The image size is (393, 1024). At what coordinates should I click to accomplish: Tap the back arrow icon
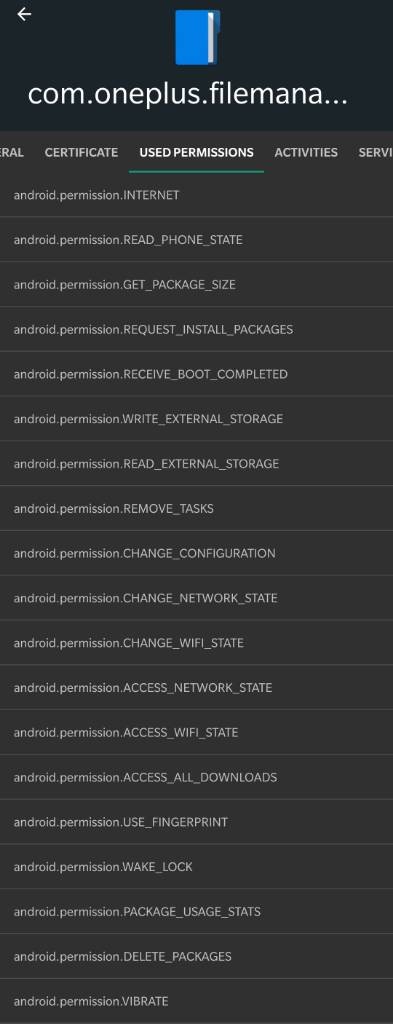pos(24,14)
